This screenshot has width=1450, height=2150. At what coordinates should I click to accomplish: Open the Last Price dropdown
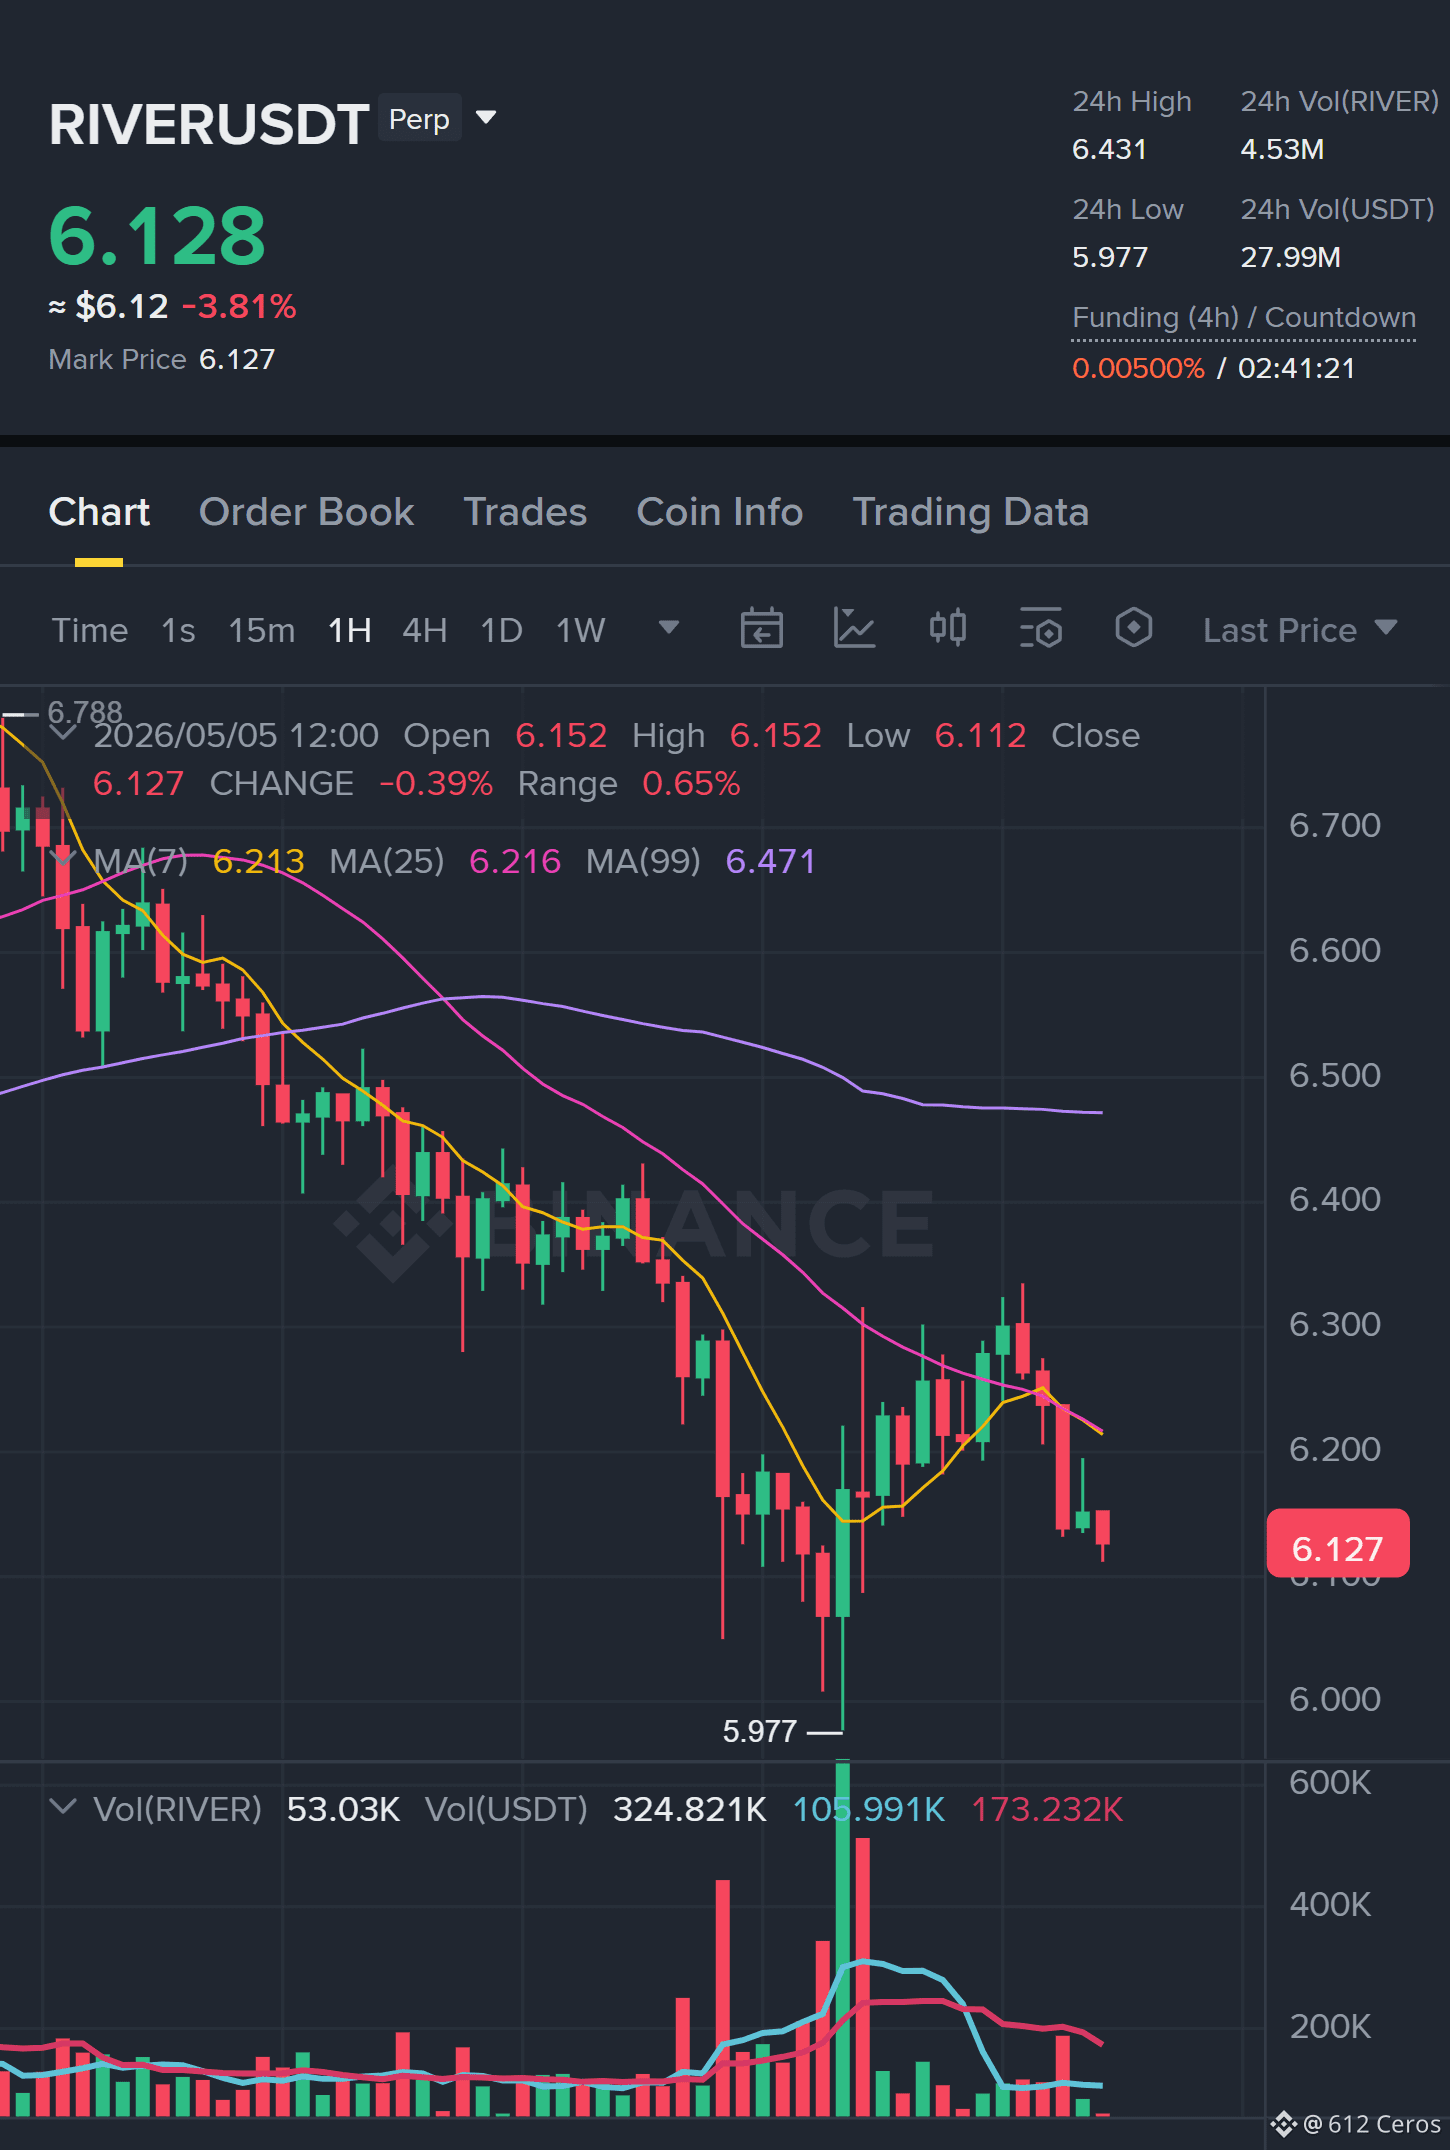pyautogui.click(x=1299, y=630)
